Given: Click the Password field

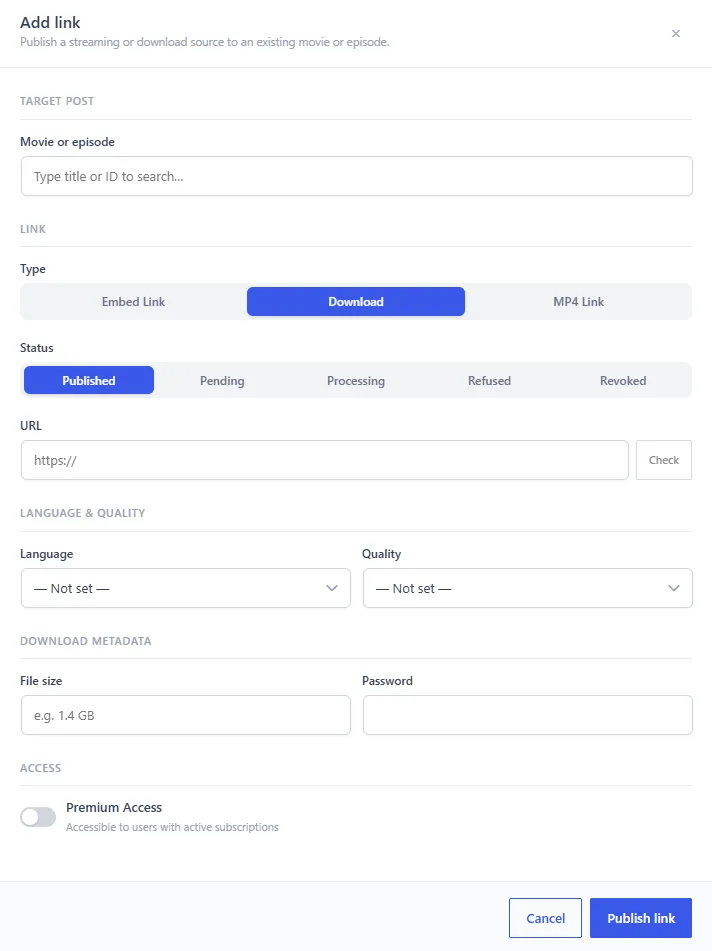Looking at the screenshot, I should [528, 715].
